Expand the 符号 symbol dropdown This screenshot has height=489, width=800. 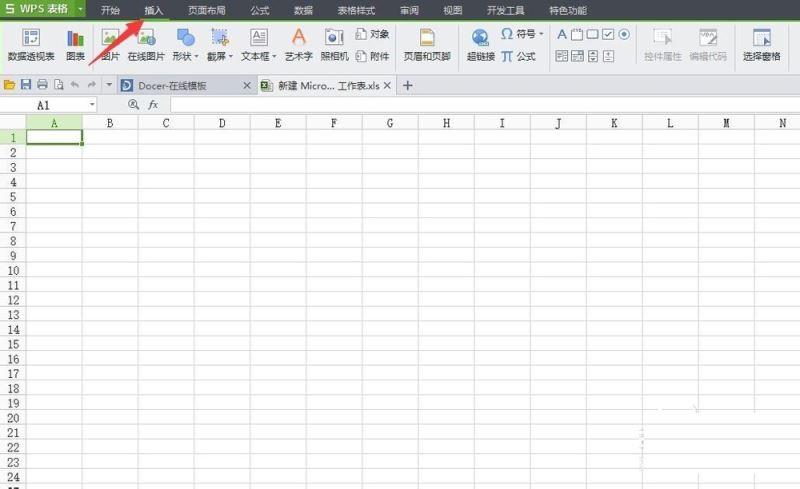coord(541,34)
